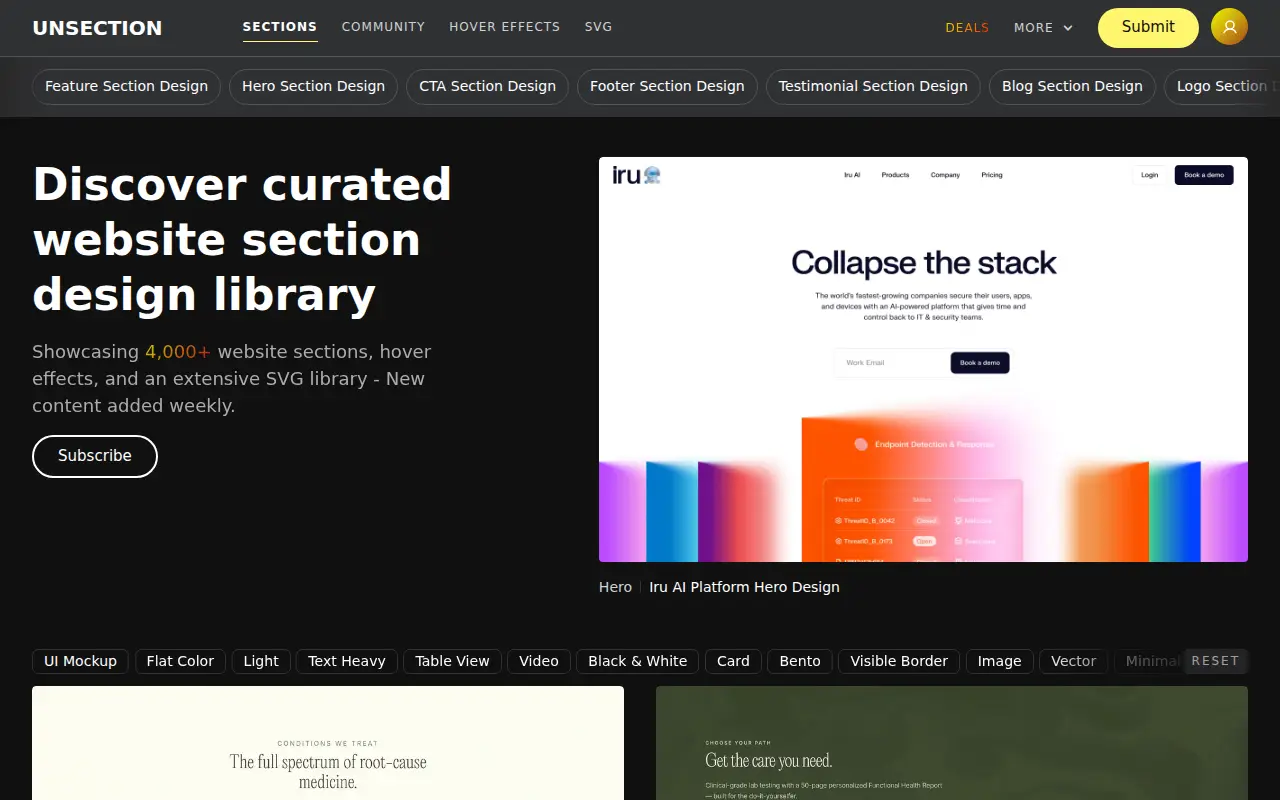The height and width of the screenshot is (800, 1280).
Task: Select the Feature Section Design chip
Action: click(126, 86)
